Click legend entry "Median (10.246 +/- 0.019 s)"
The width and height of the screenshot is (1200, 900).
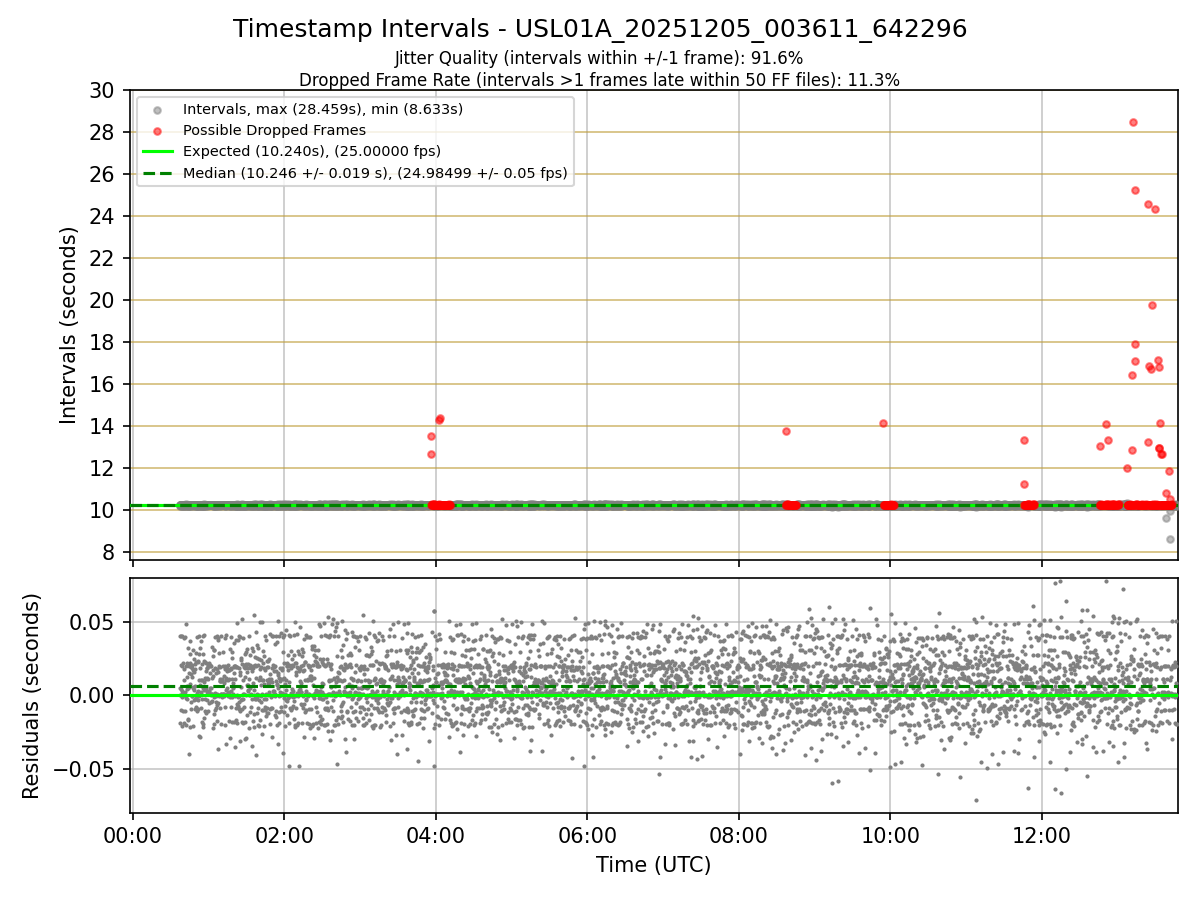[375, 173]
